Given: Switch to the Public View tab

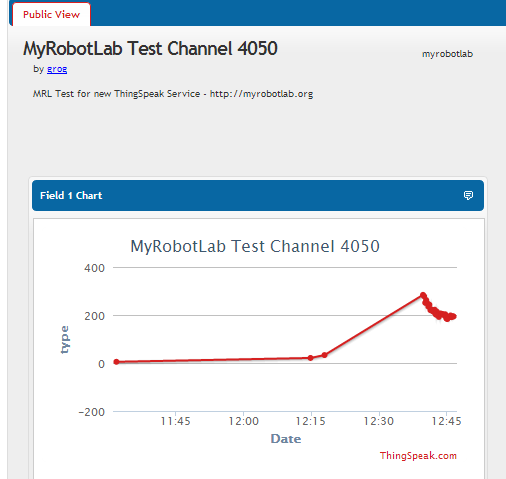Looking at the screenshot, I should (51, 14).
